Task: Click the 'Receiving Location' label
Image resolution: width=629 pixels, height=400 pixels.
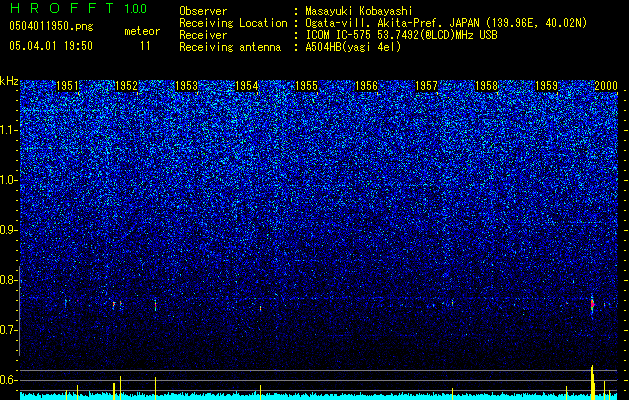Action: point(233,23)
